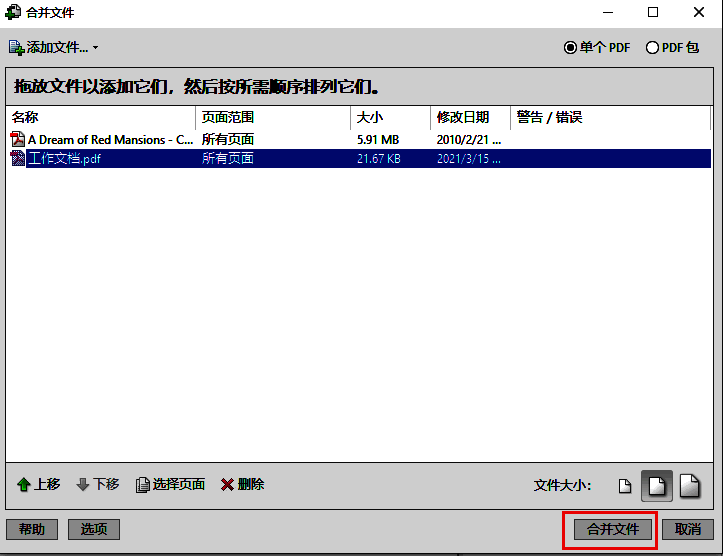Click the Choose Pages icon
Screen dimensions: 723x556
[x=143, y=485]
